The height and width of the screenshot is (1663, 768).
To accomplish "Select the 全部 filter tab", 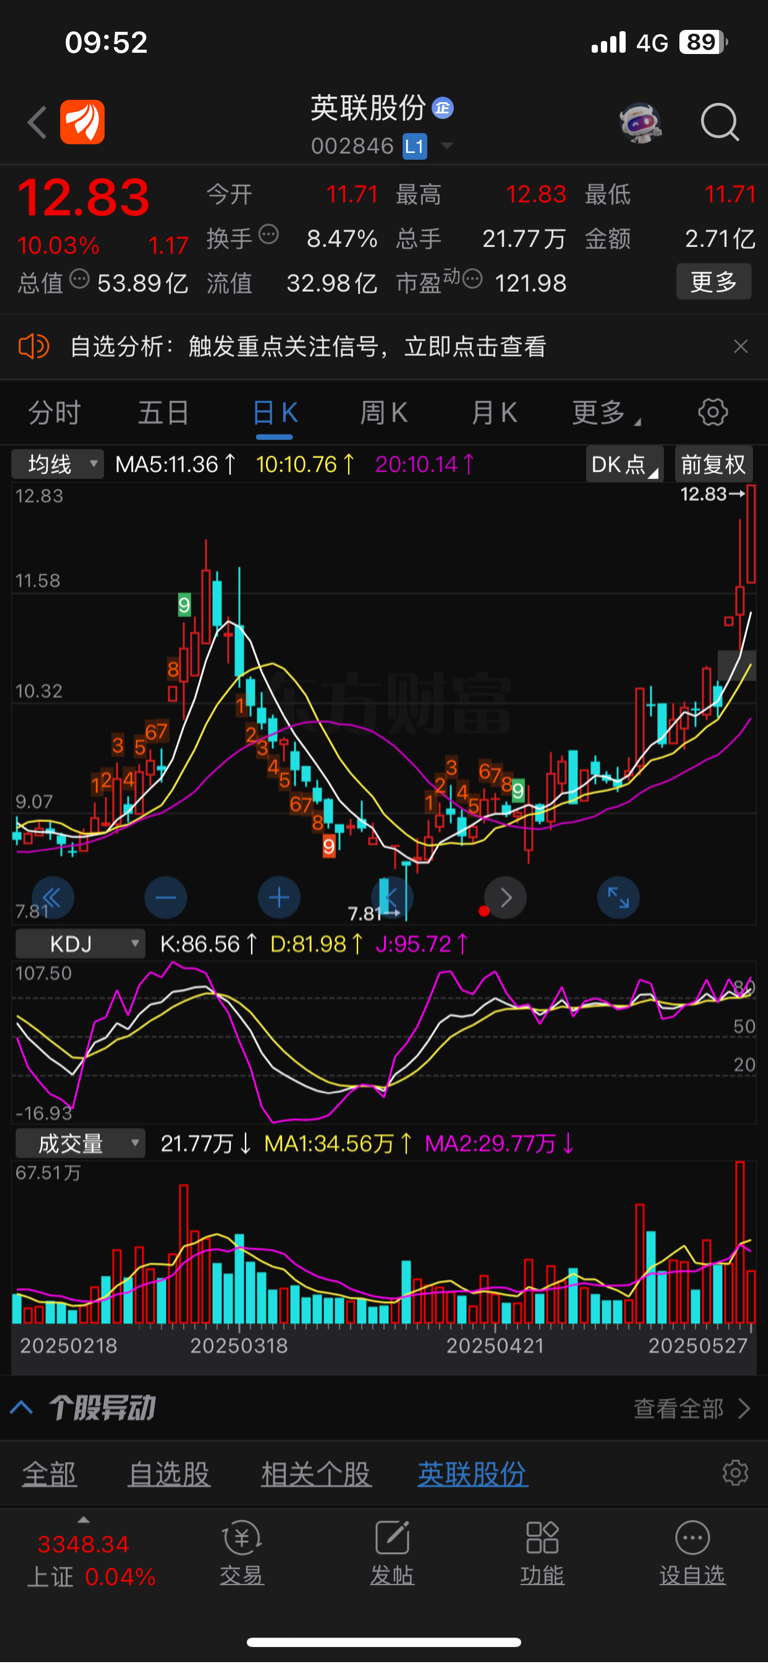I will 49,1474.
